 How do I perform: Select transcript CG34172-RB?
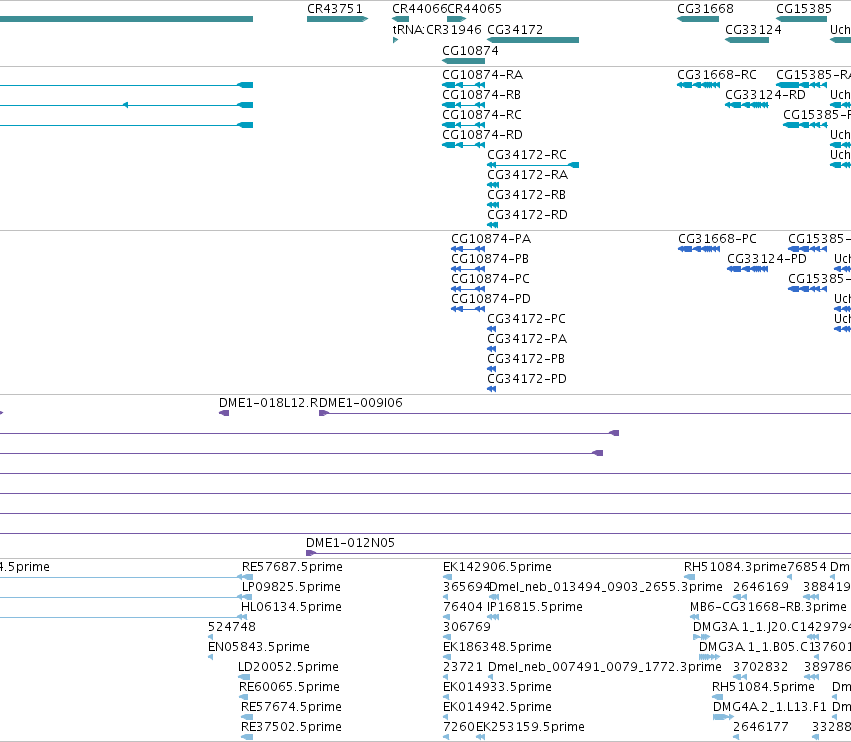click(x=526, y=195)
